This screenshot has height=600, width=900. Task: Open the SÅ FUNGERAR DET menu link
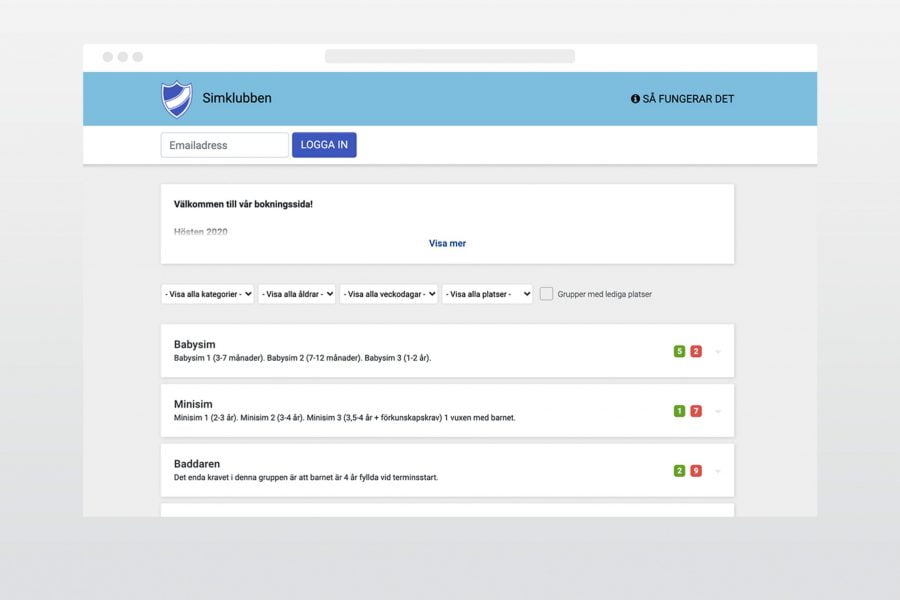coord(688,99)
